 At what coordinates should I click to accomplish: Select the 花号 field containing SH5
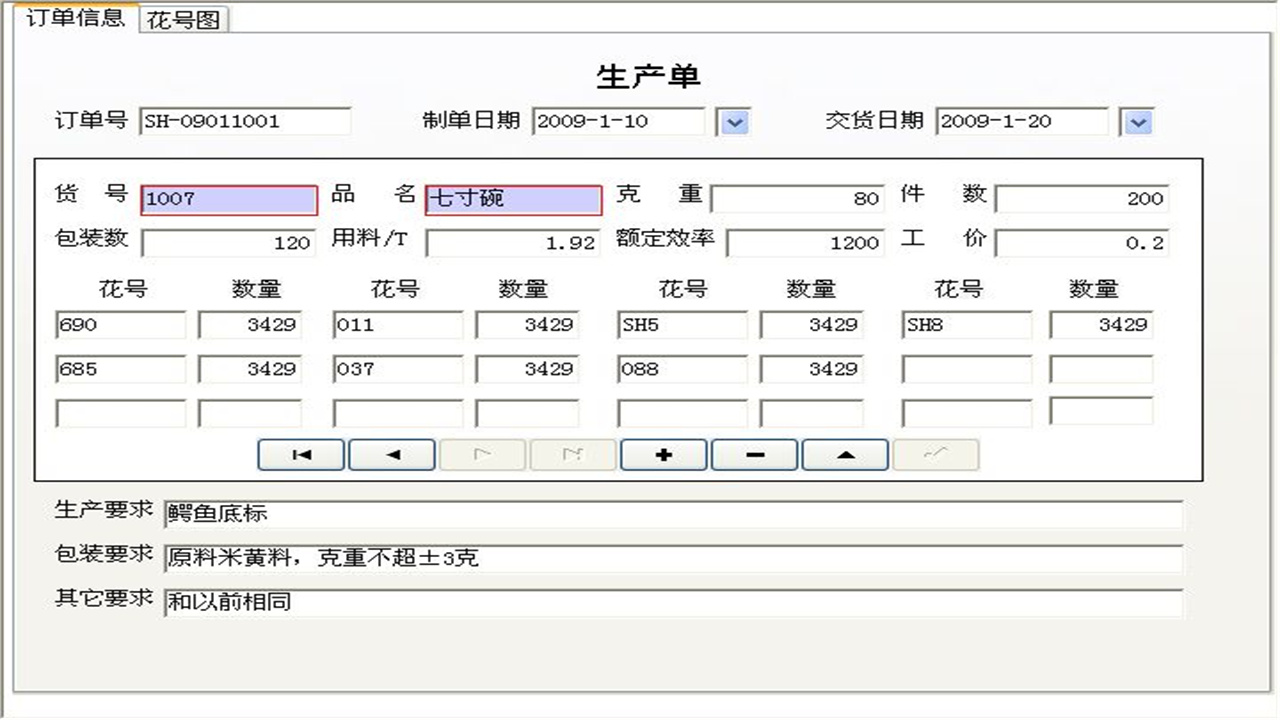point(683,324)
